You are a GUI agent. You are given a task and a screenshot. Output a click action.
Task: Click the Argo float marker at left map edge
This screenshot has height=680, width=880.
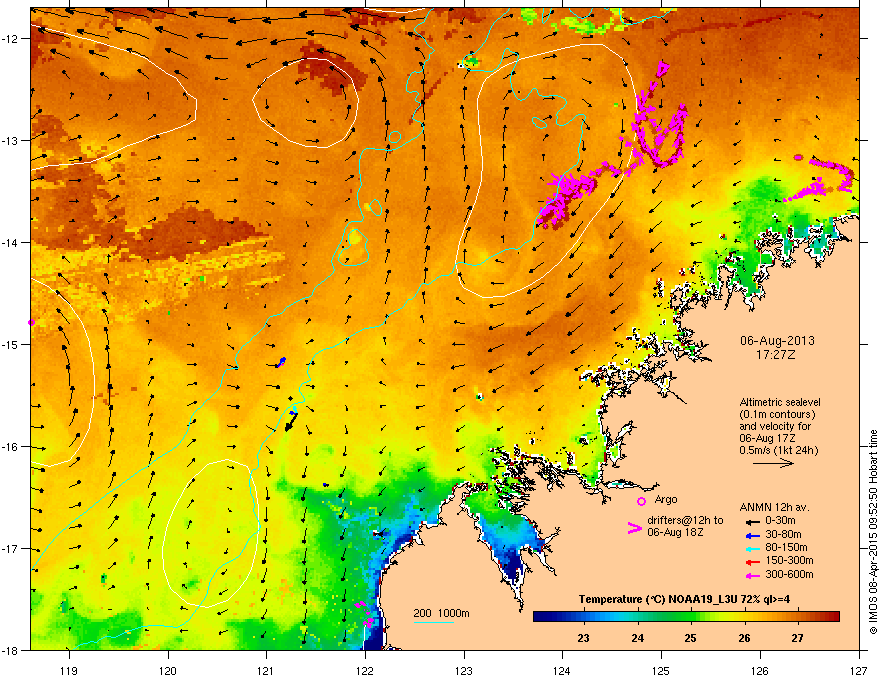point(31,322)
